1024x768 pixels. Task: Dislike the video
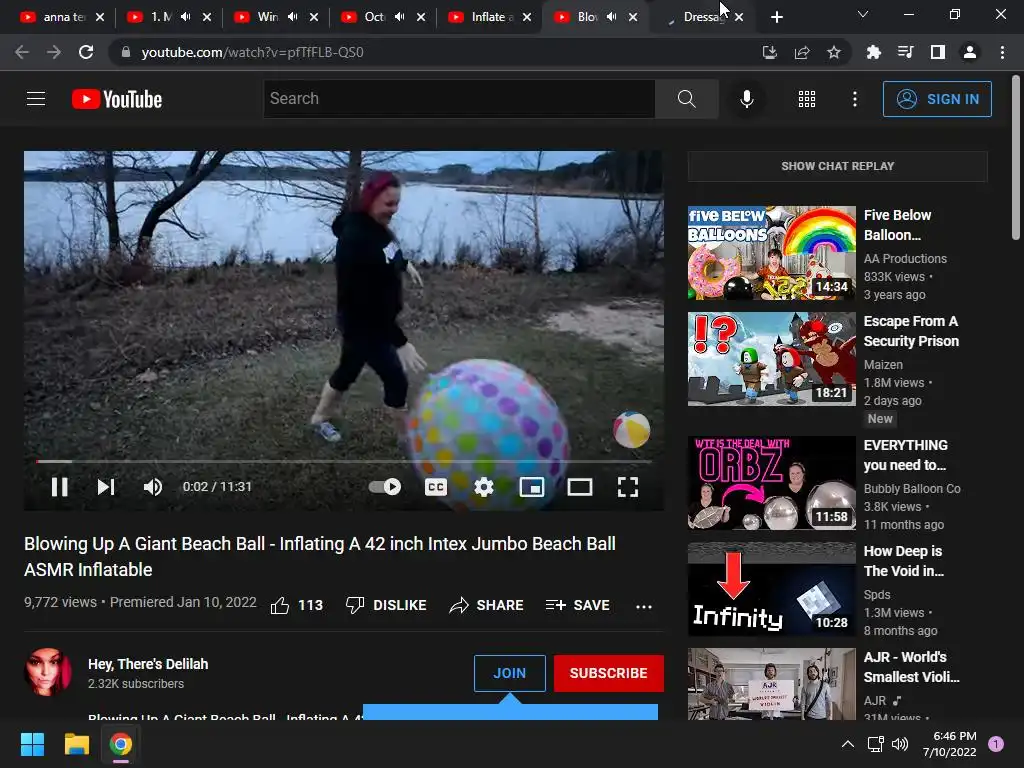(386, 605)
